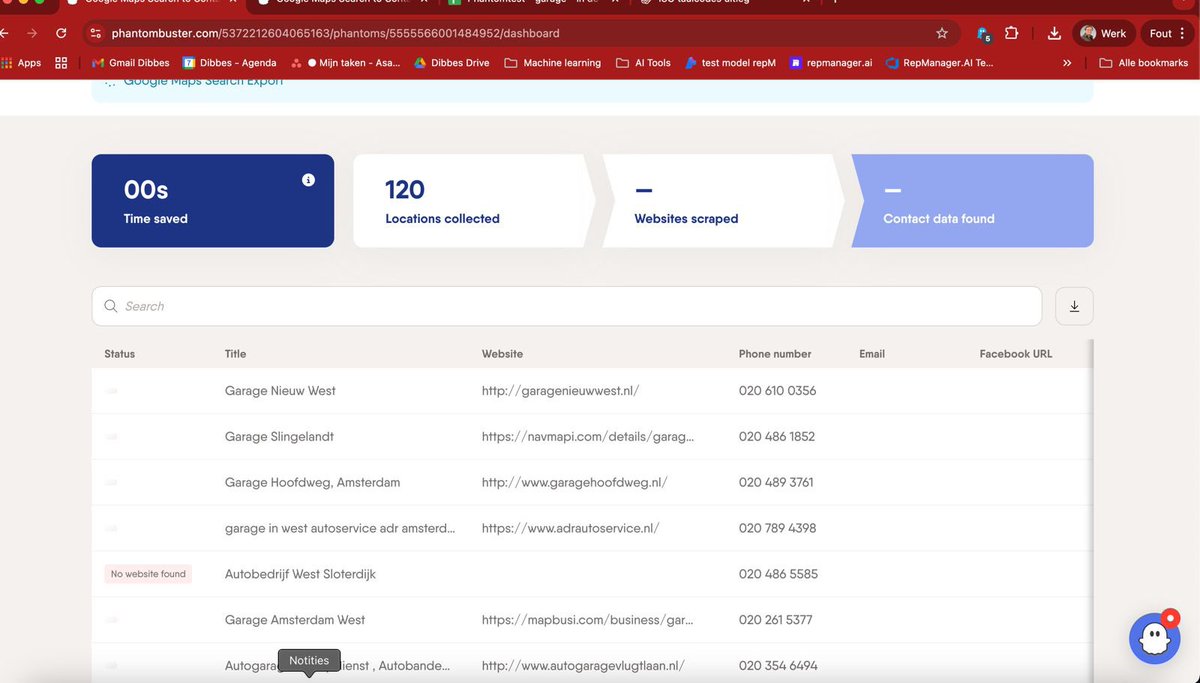Click the page reload icon
Viewport: 1200px width, 683px height.
[x=61, y=32]
